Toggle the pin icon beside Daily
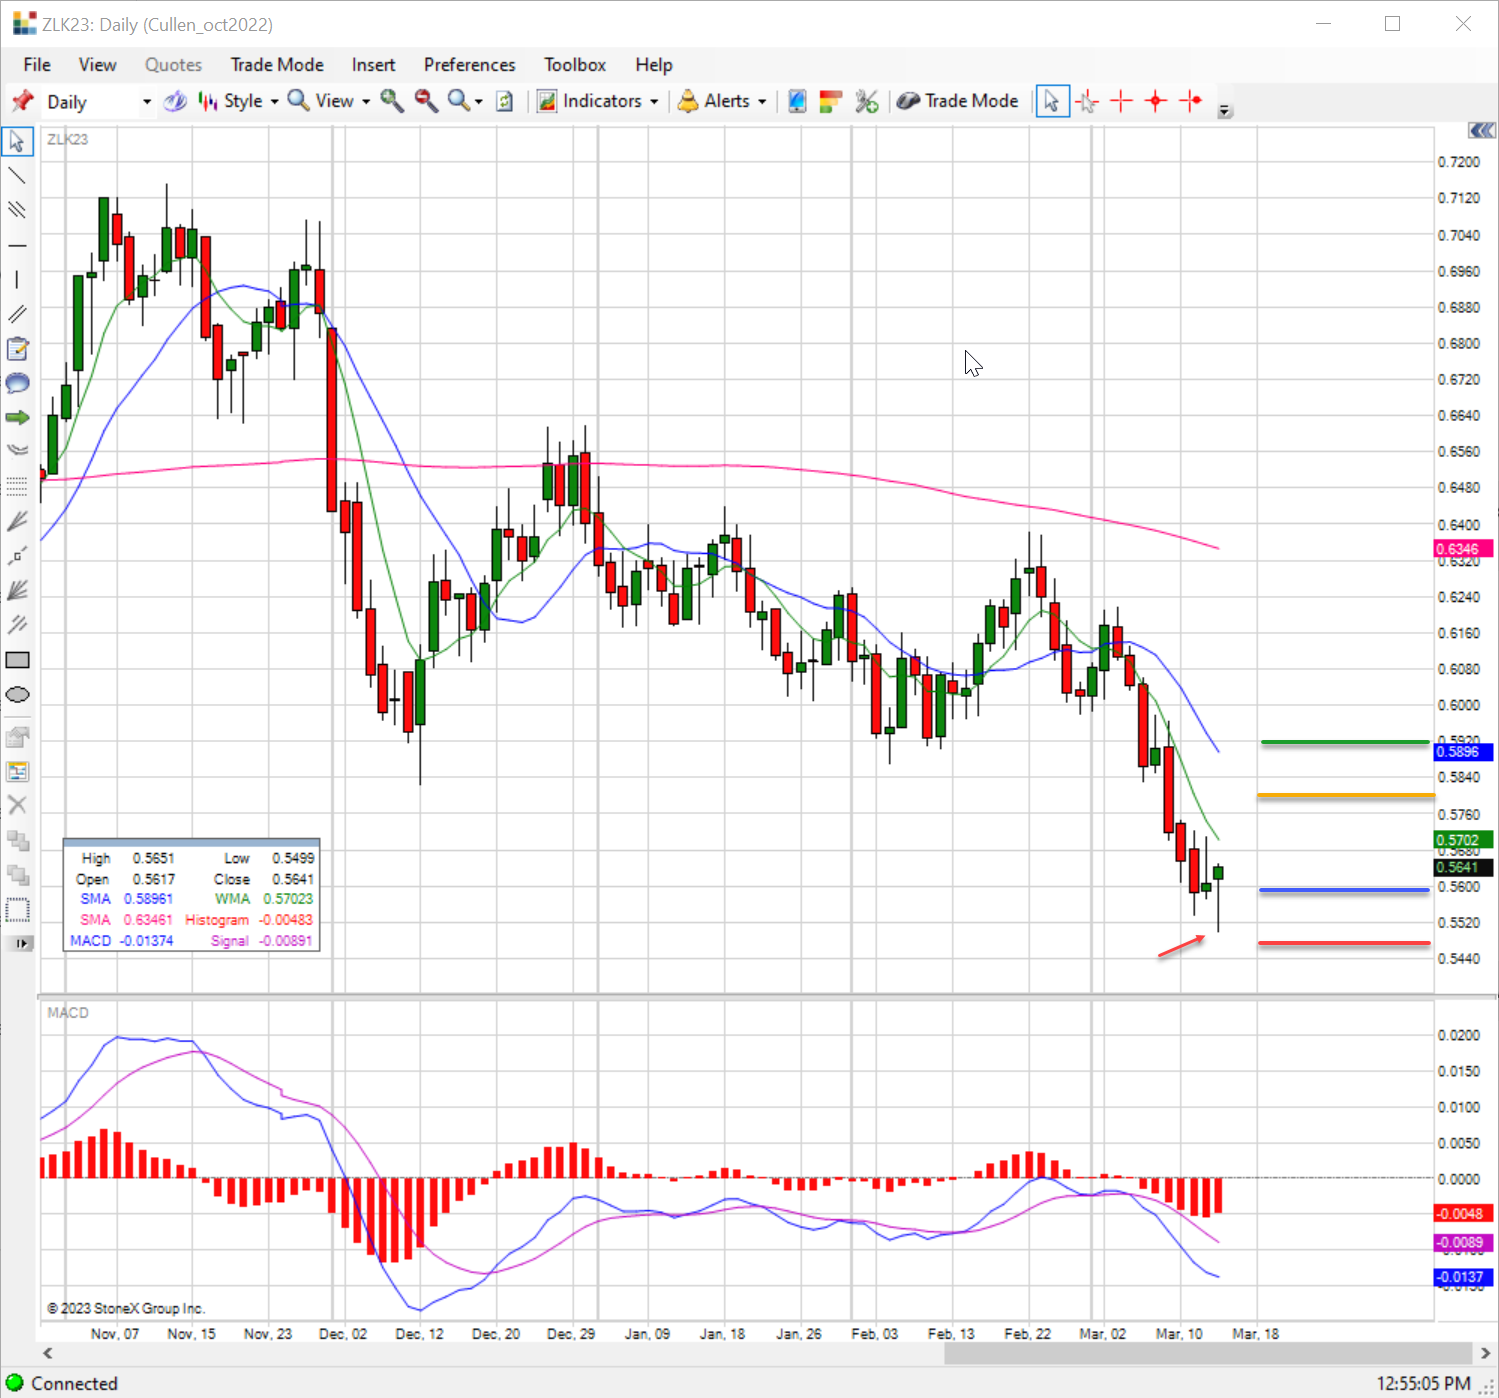The height and width of the screenshot is (1398, 1499). coord(22,101)
